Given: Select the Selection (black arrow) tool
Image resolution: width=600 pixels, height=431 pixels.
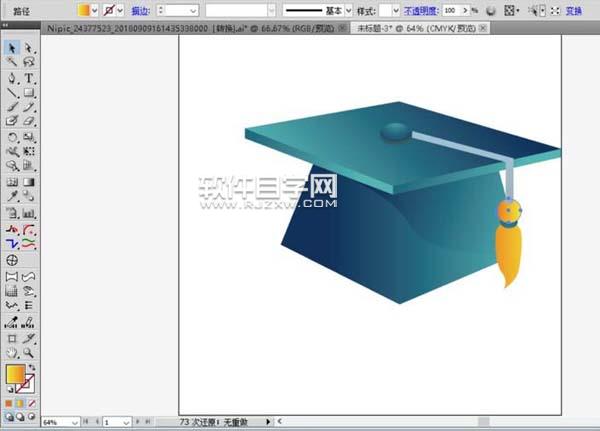Looking at the screenshot, I should 12,48.
